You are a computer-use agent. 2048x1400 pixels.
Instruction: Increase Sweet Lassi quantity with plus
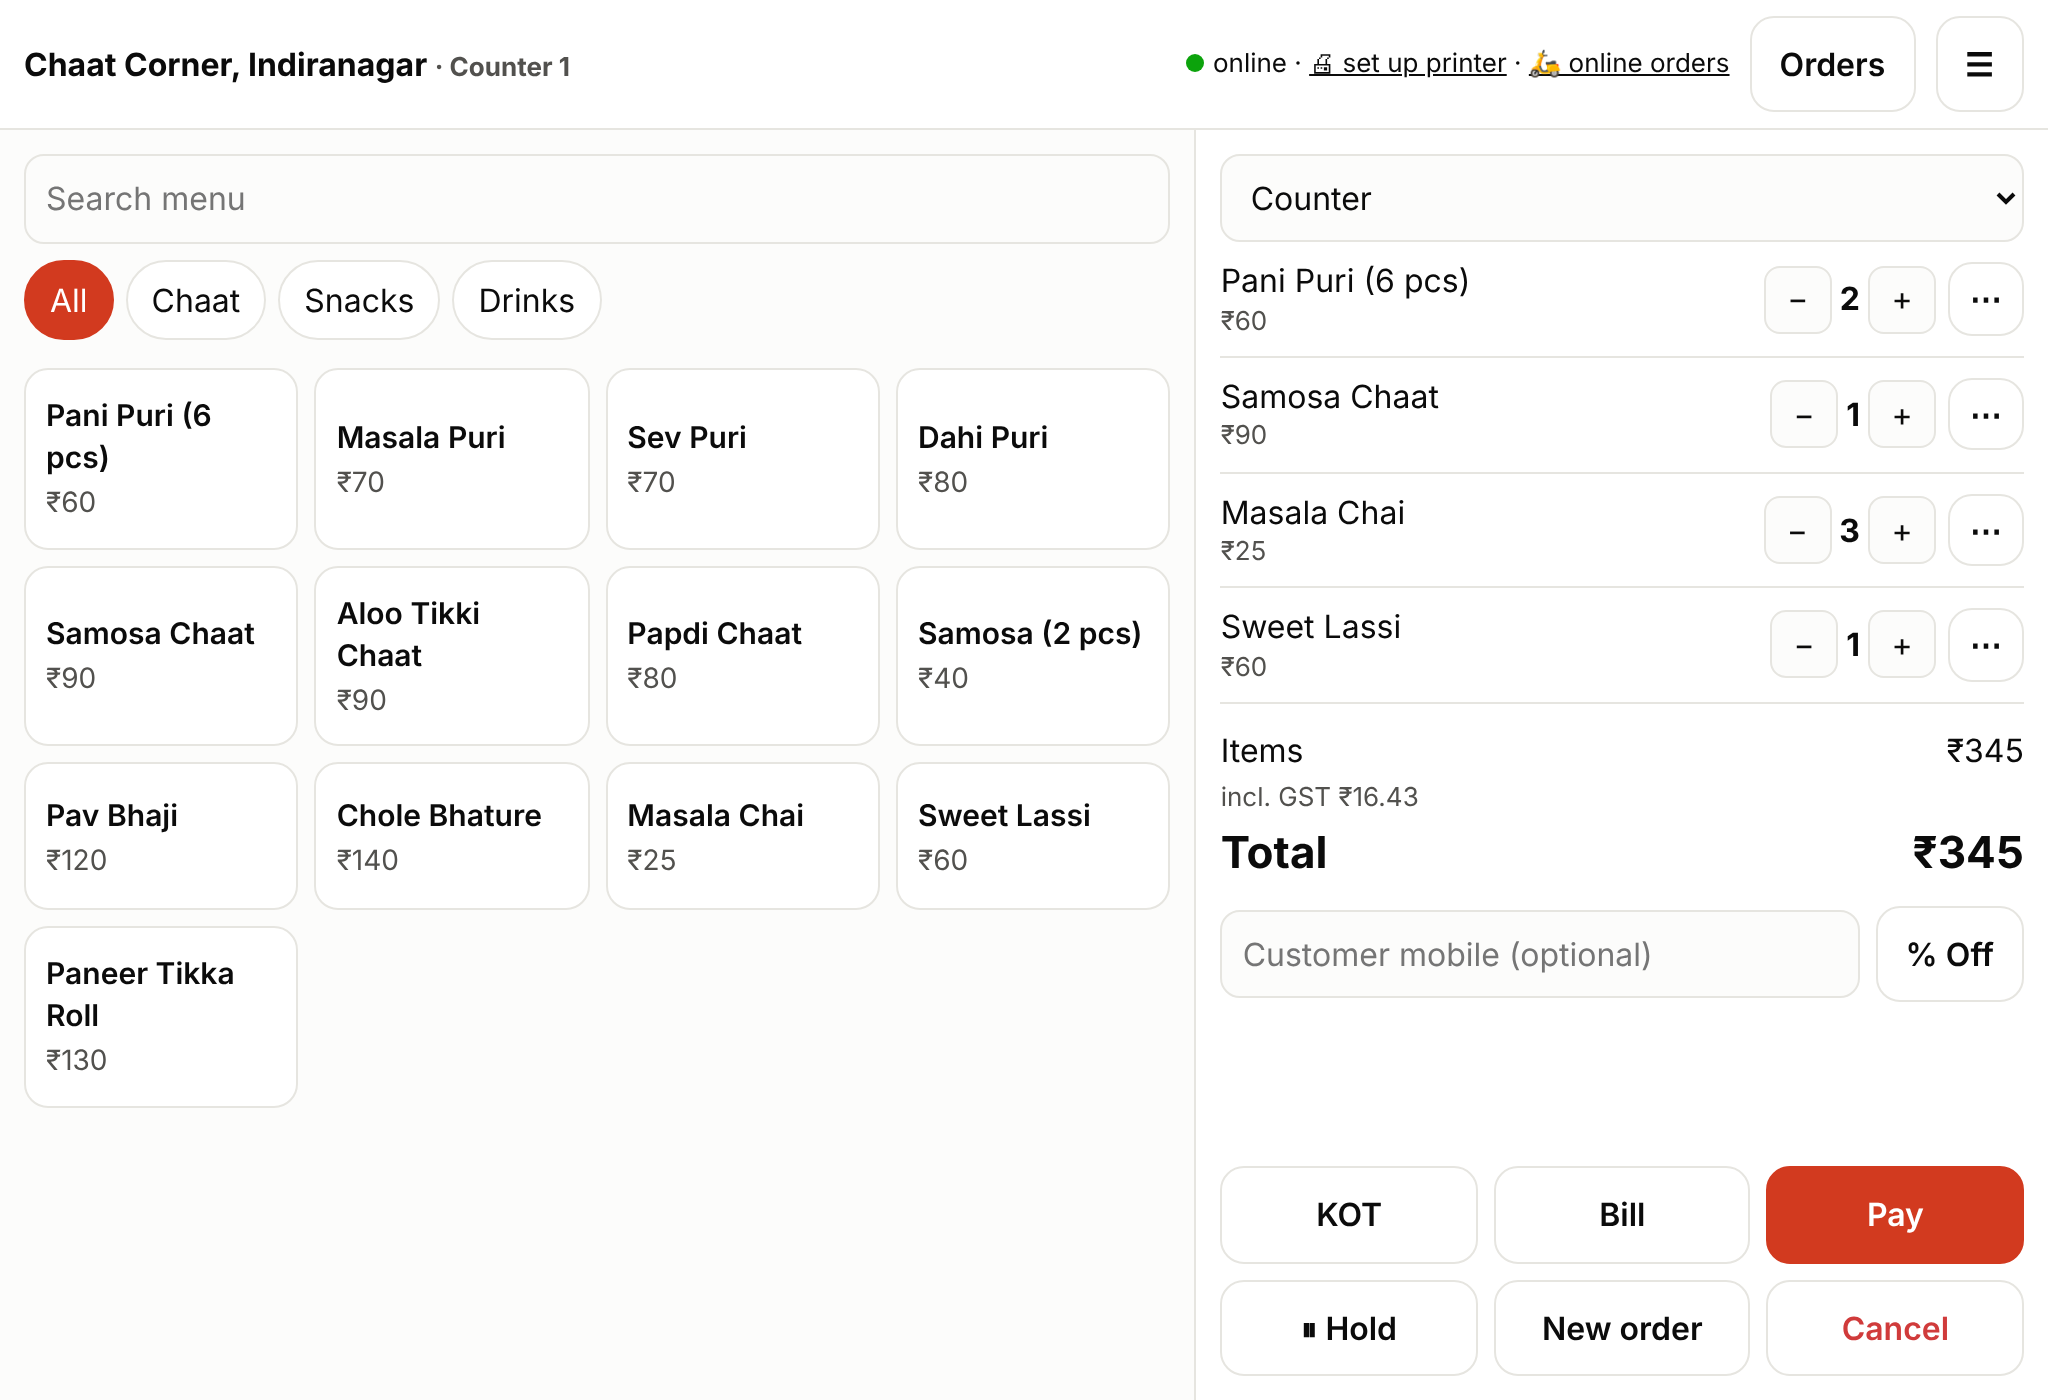1902,645
